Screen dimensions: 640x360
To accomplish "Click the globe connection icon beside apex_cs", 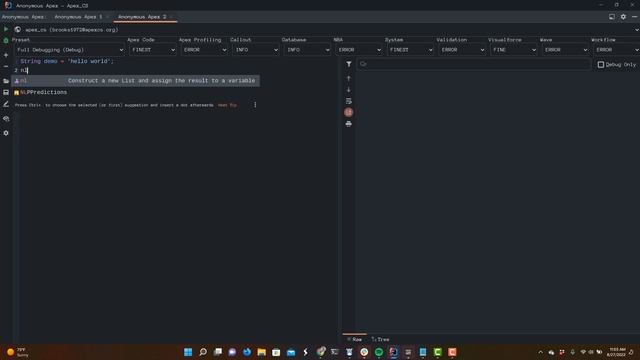I will coord(18,29).
